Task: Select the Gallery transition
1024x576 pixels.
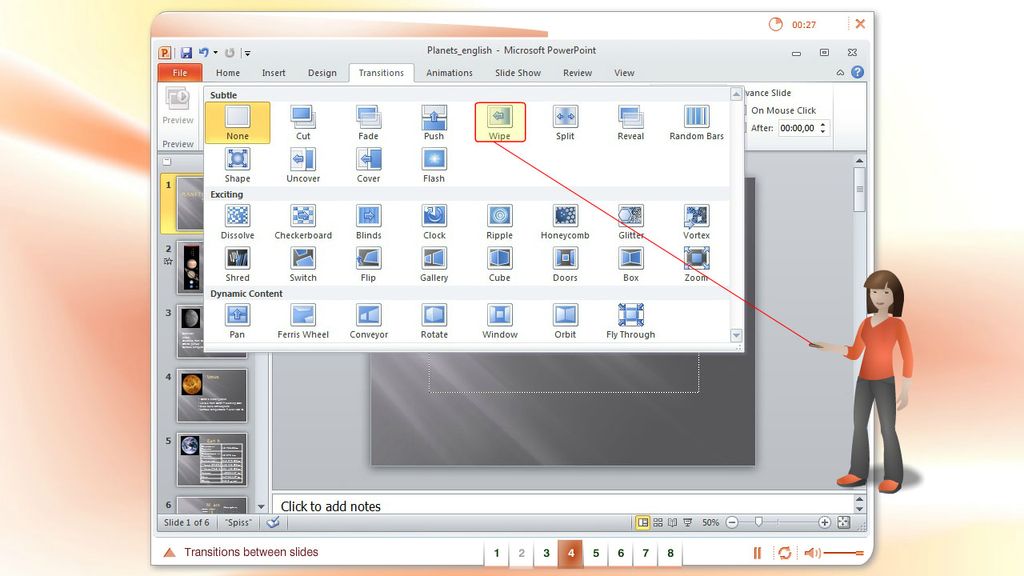Action: (x=434, y=264)
